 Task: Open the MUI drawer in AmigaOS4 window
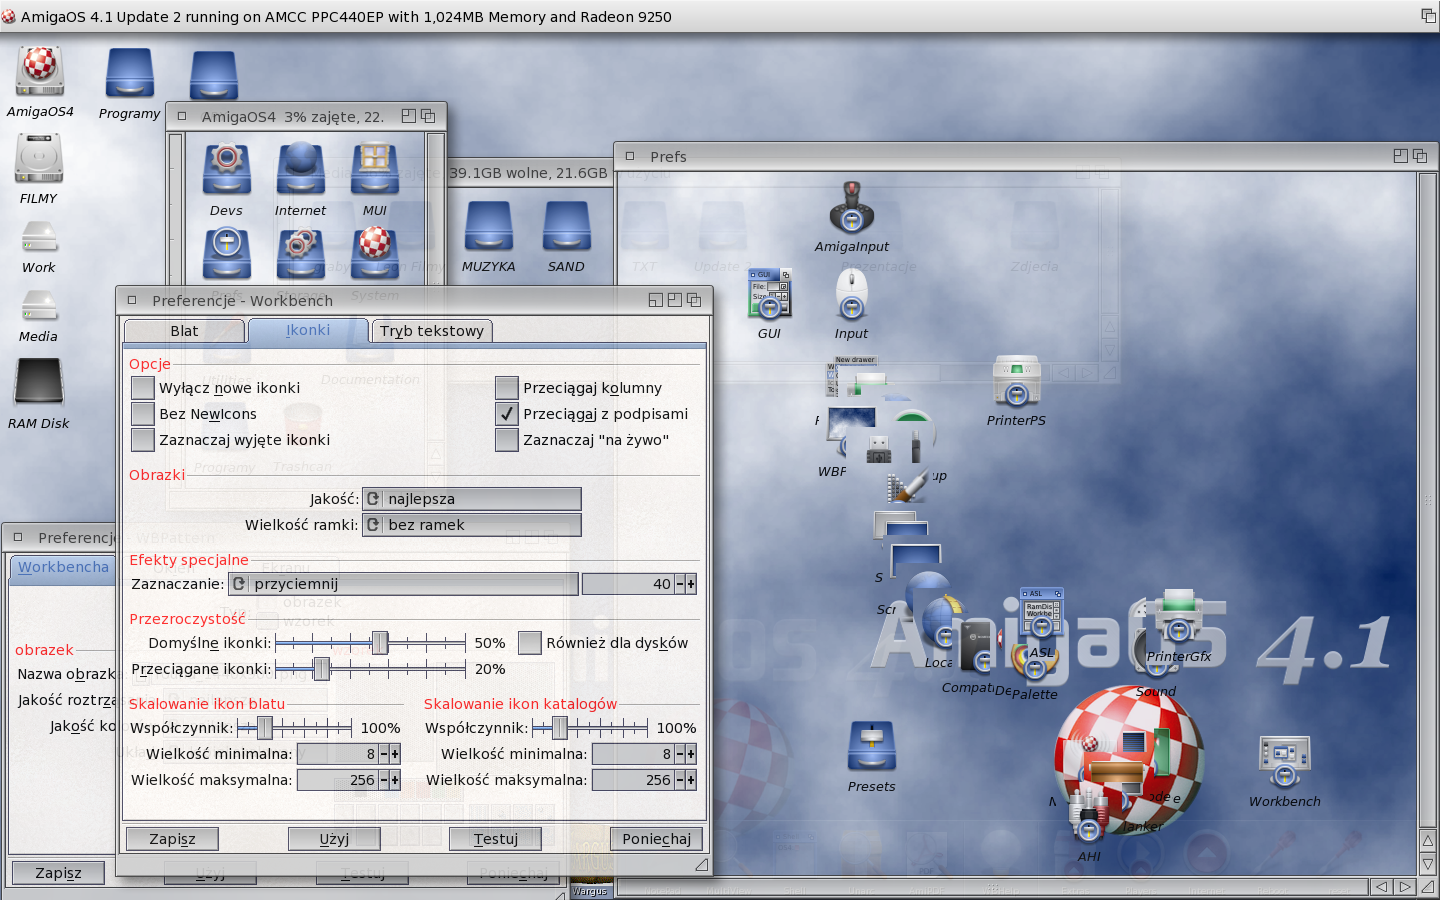coord(375,170)
